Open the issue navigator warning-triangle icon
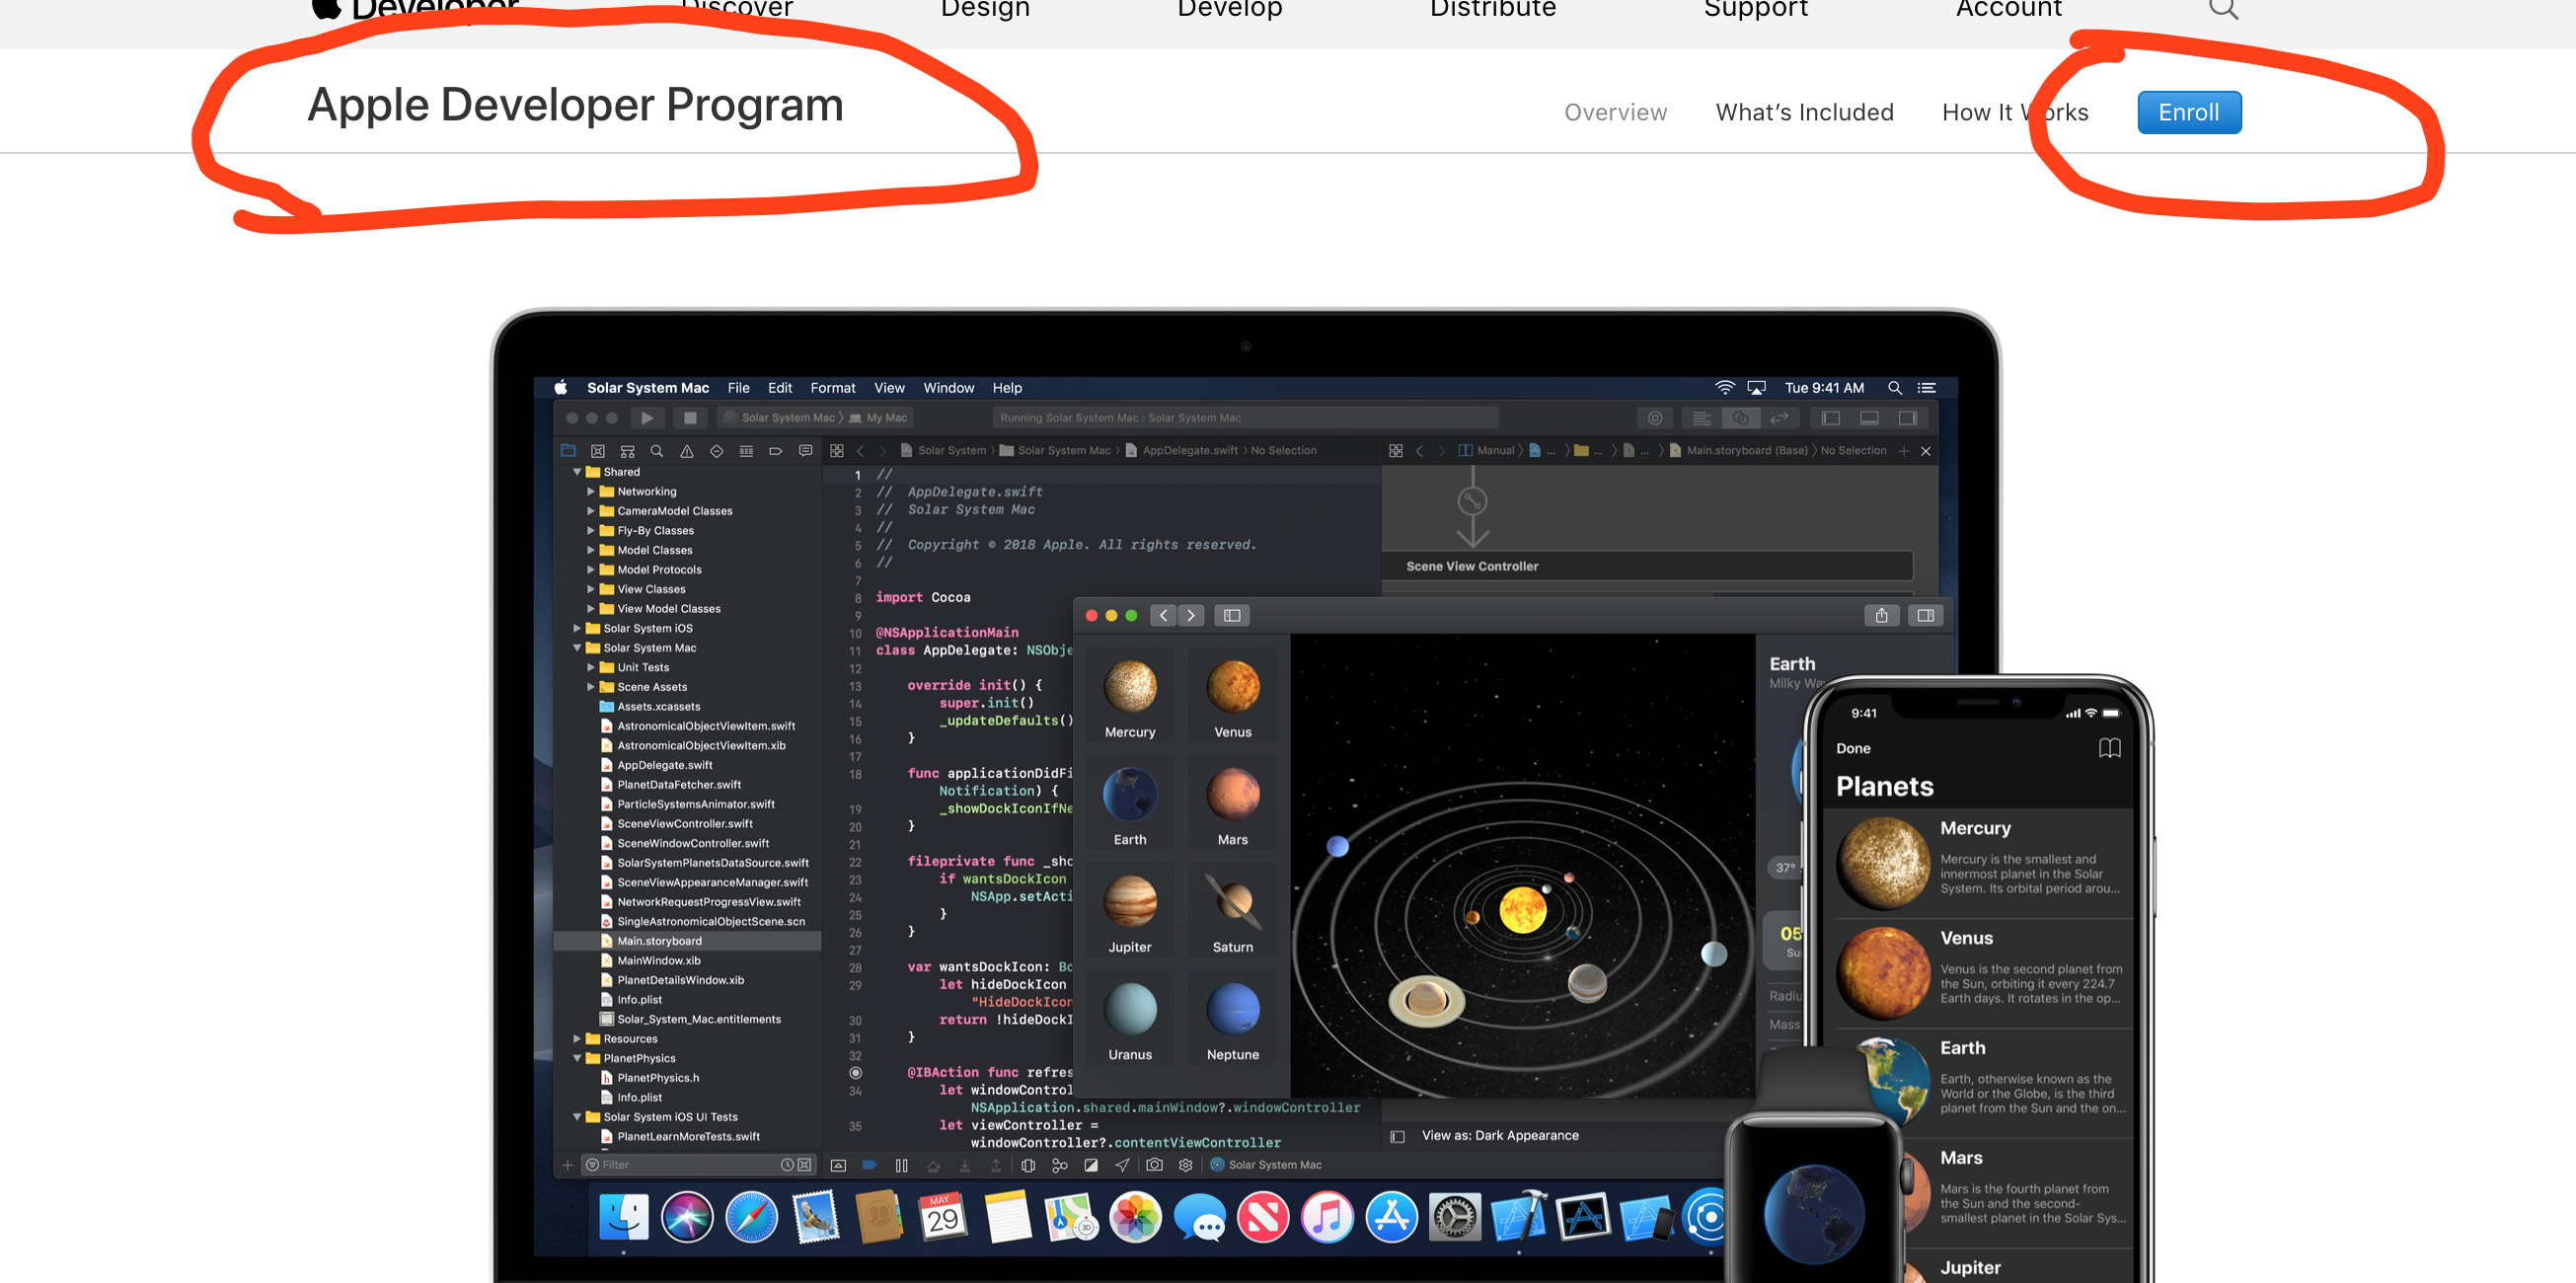2576x1283 pixels. click(x=686, y=451)
